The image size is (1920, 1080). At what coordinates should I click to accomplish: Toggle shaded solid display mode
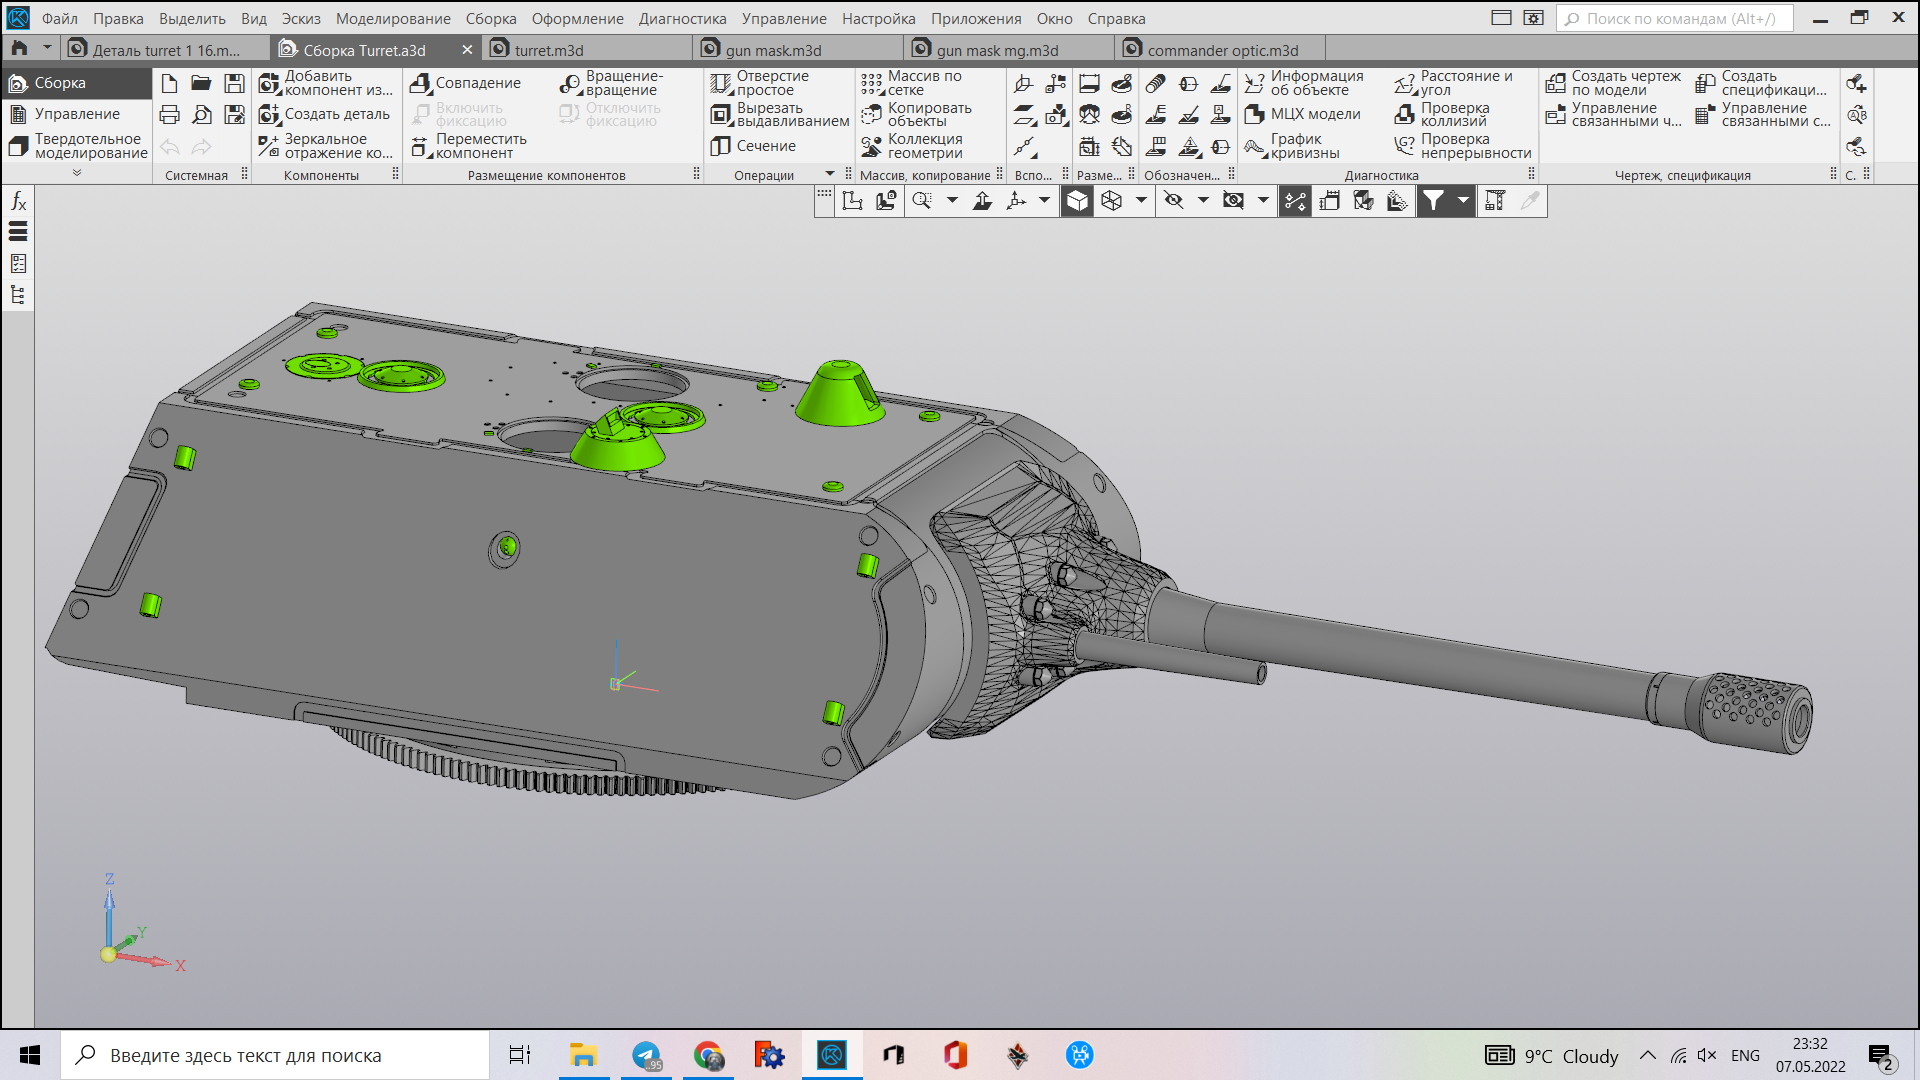tap(1077, 201)
